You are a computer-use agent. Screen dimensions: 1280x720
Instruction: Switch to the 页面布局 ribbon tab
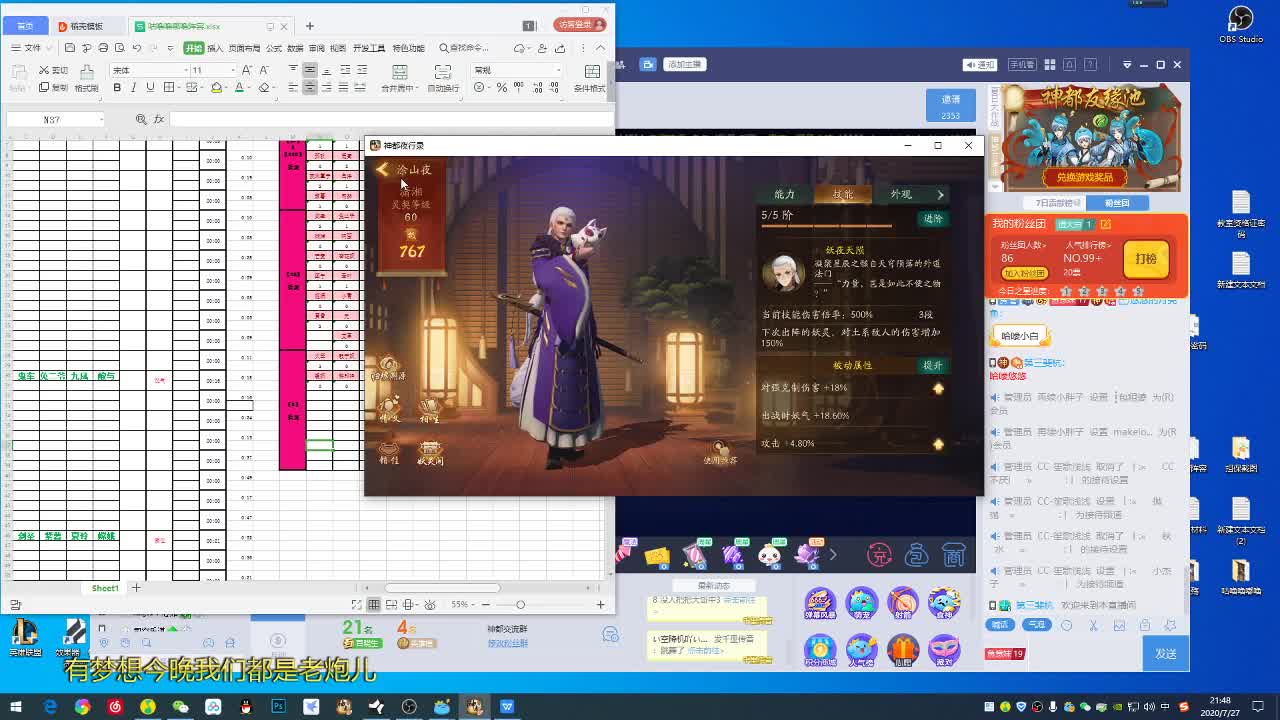coord(244,48)
